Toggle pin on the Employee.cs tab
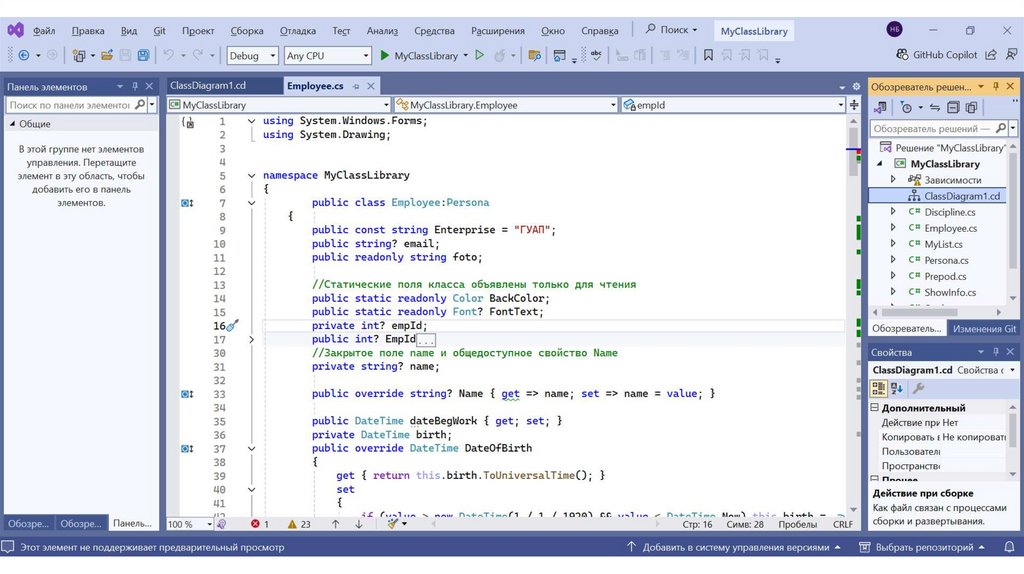The image size is (1024, 574). (x=354, y=86)
